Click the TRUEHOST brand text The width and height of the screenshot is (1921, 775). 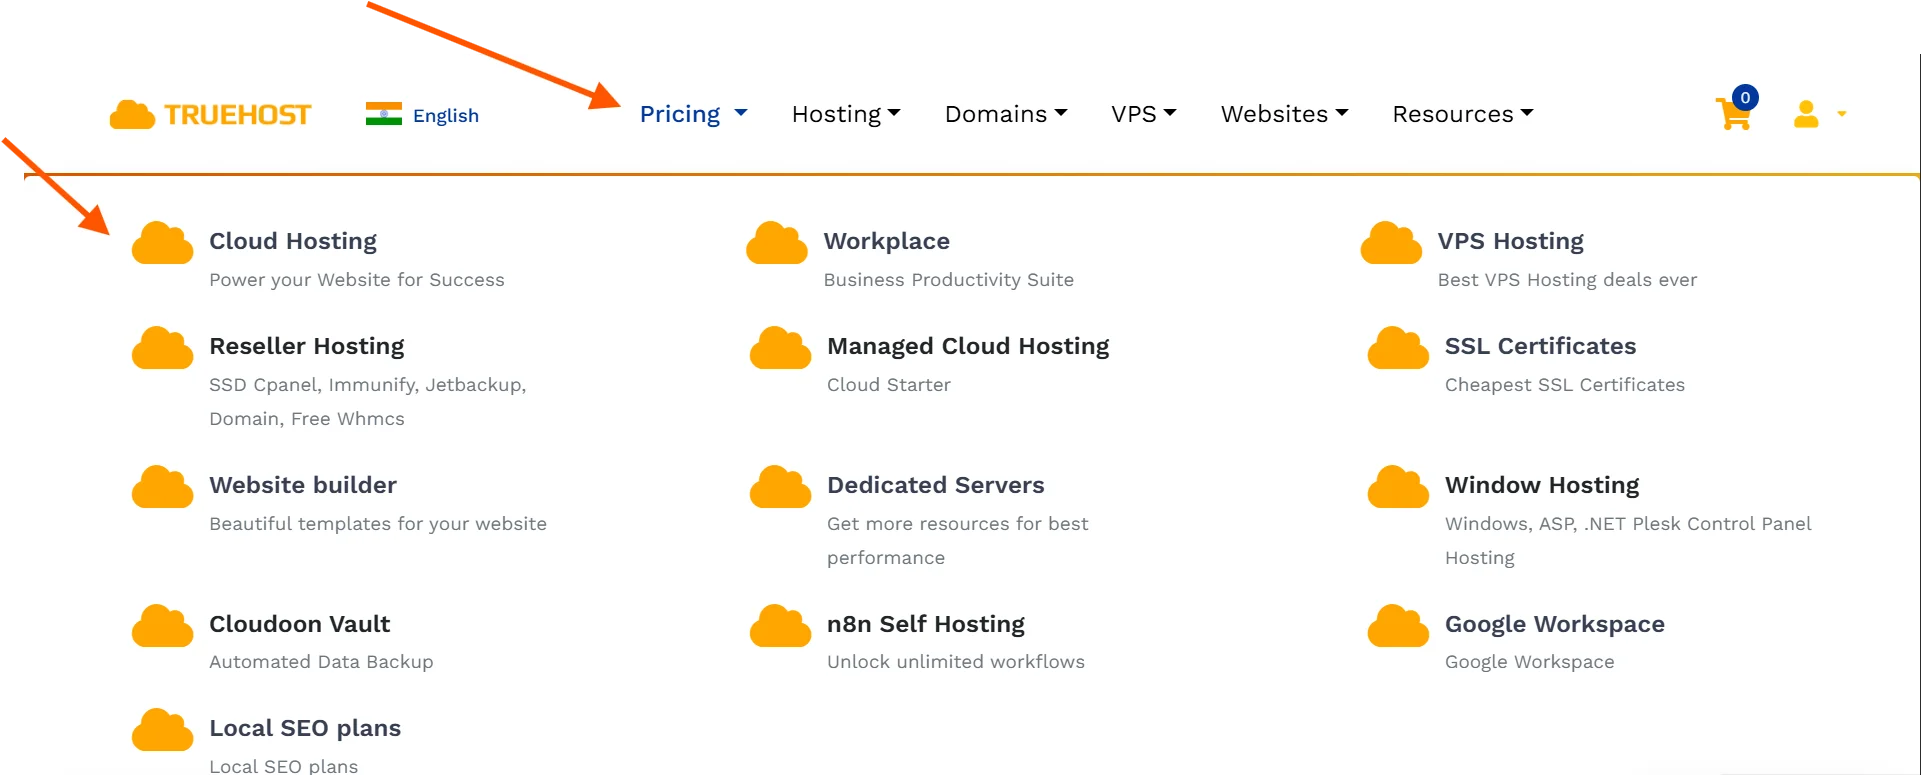pyautogui.click(x=238, y=115)
